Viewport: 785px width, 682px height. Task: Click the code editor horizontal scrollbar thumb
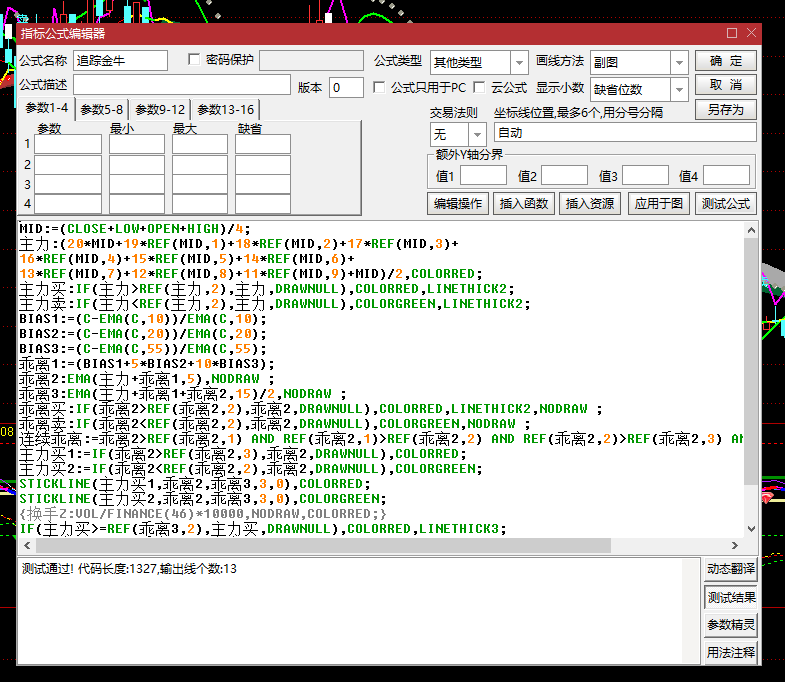[323, 545]
